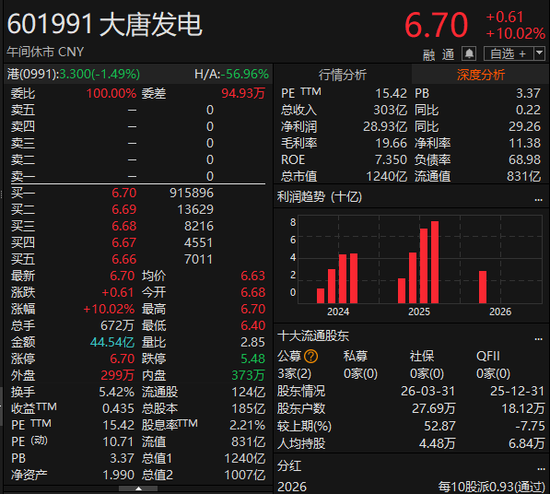Screen dimensions: 550x494
Task: Select the 买一 price 6.70
Action: tap(124, 193)
